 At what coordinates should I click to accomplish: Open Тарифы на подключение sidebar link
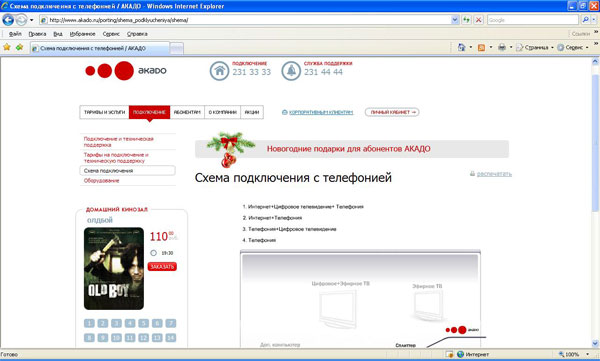coord(116,158)
